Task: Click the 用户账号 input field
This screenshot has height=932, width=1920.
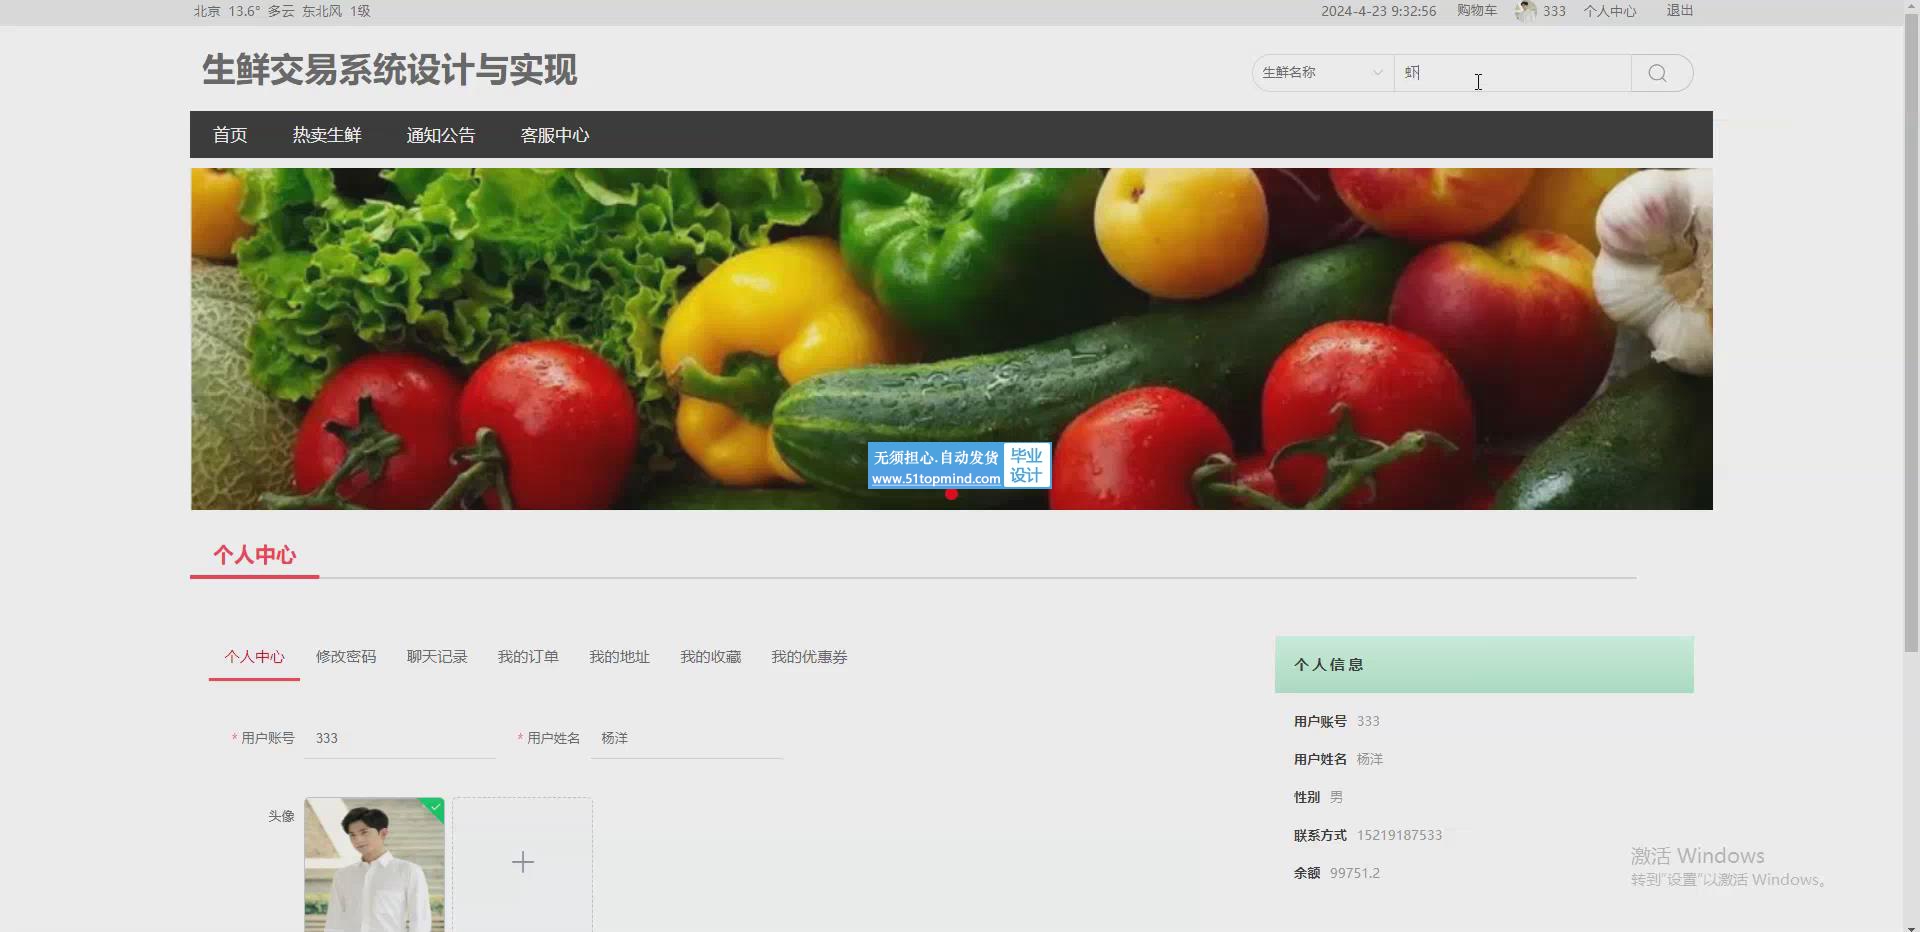Action: [x=400, y=738]
